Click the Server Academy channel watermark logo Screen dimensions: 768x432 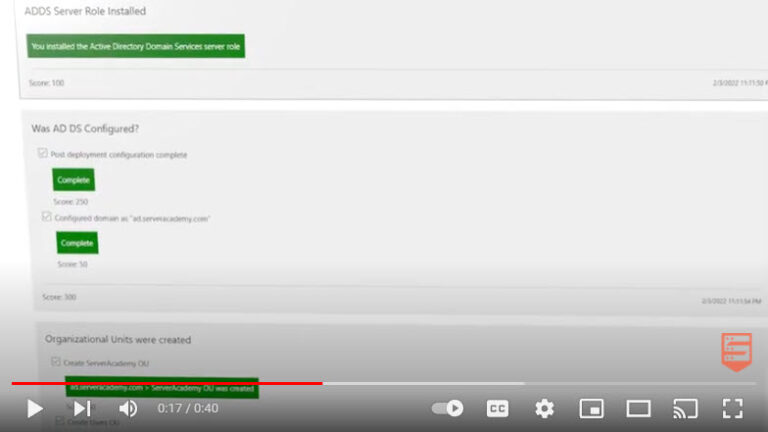[x=736, y=352]
